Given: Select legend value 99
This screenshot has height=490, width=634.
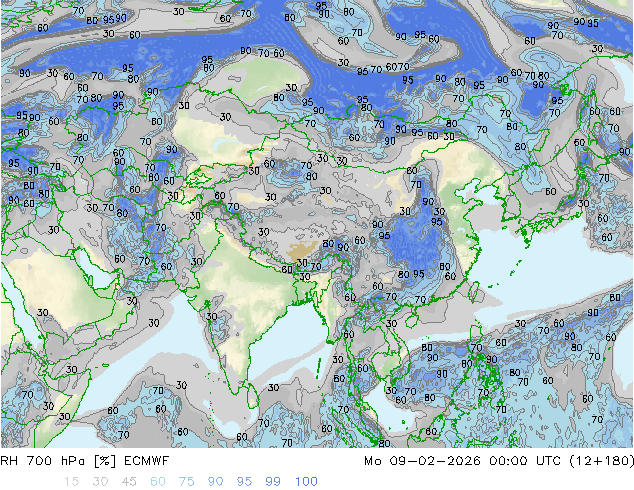Looking at the screenshot, I should tap(273, 482).
